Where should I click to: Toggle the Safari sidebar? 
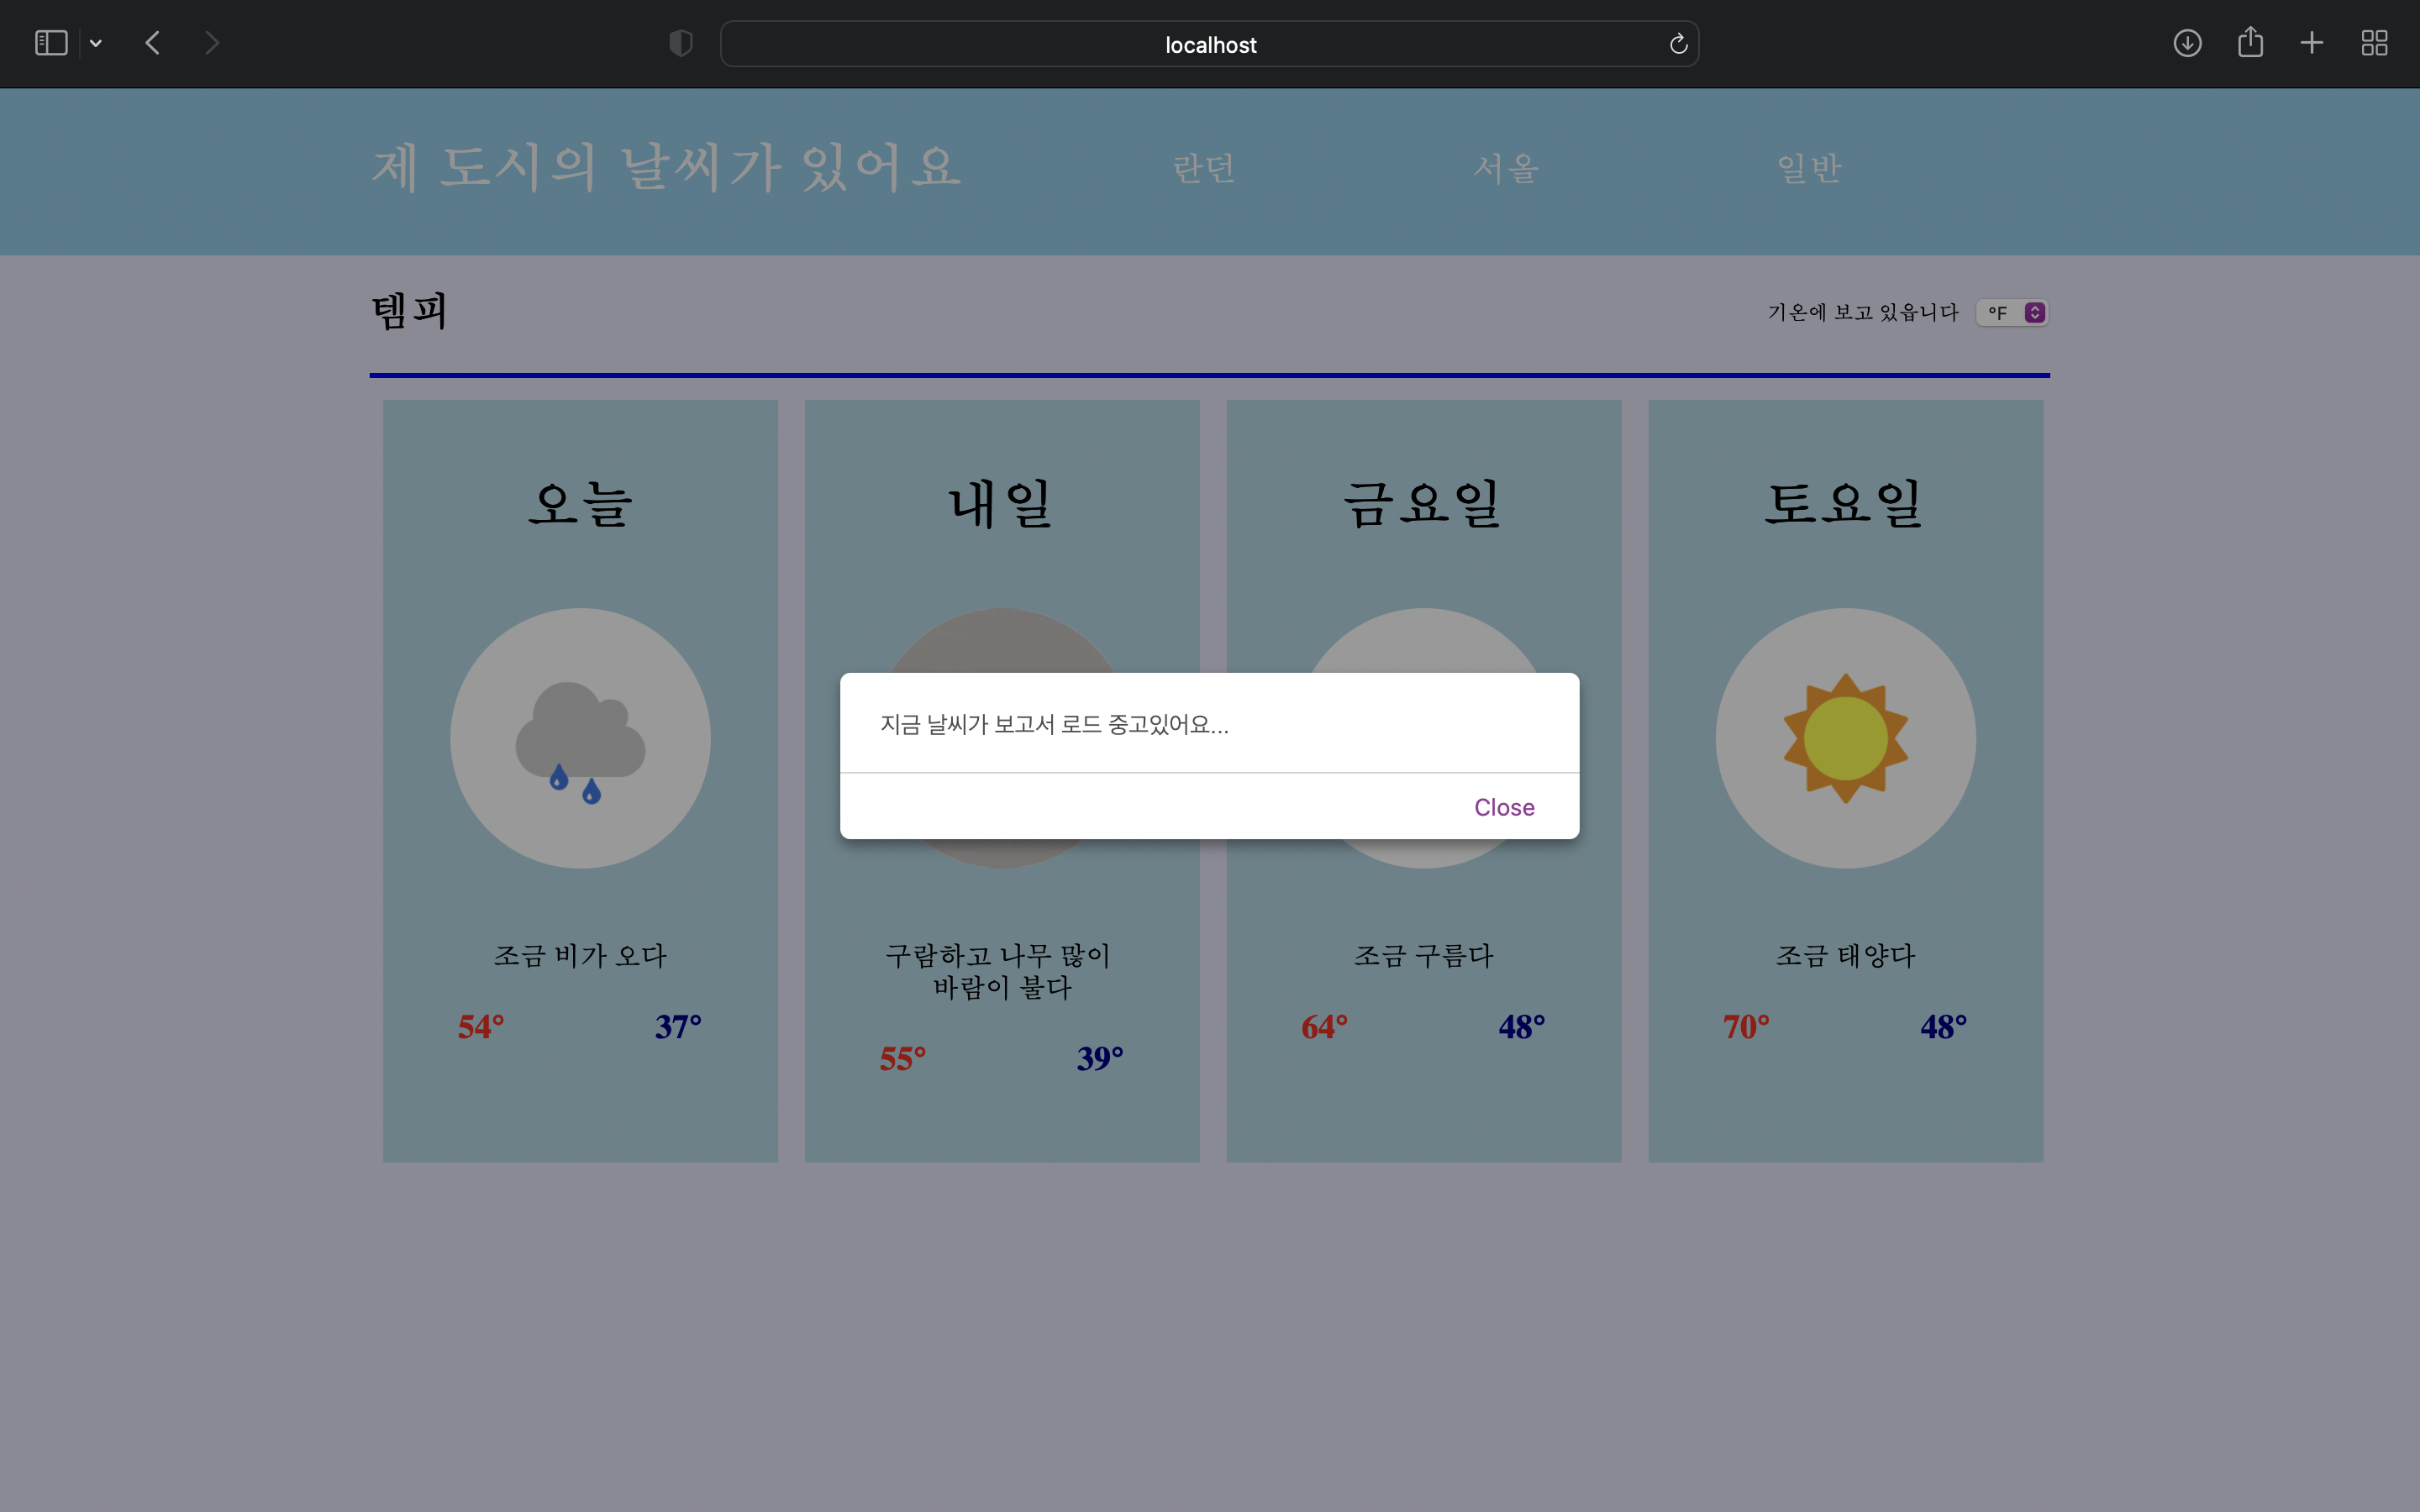click(51, 42)
